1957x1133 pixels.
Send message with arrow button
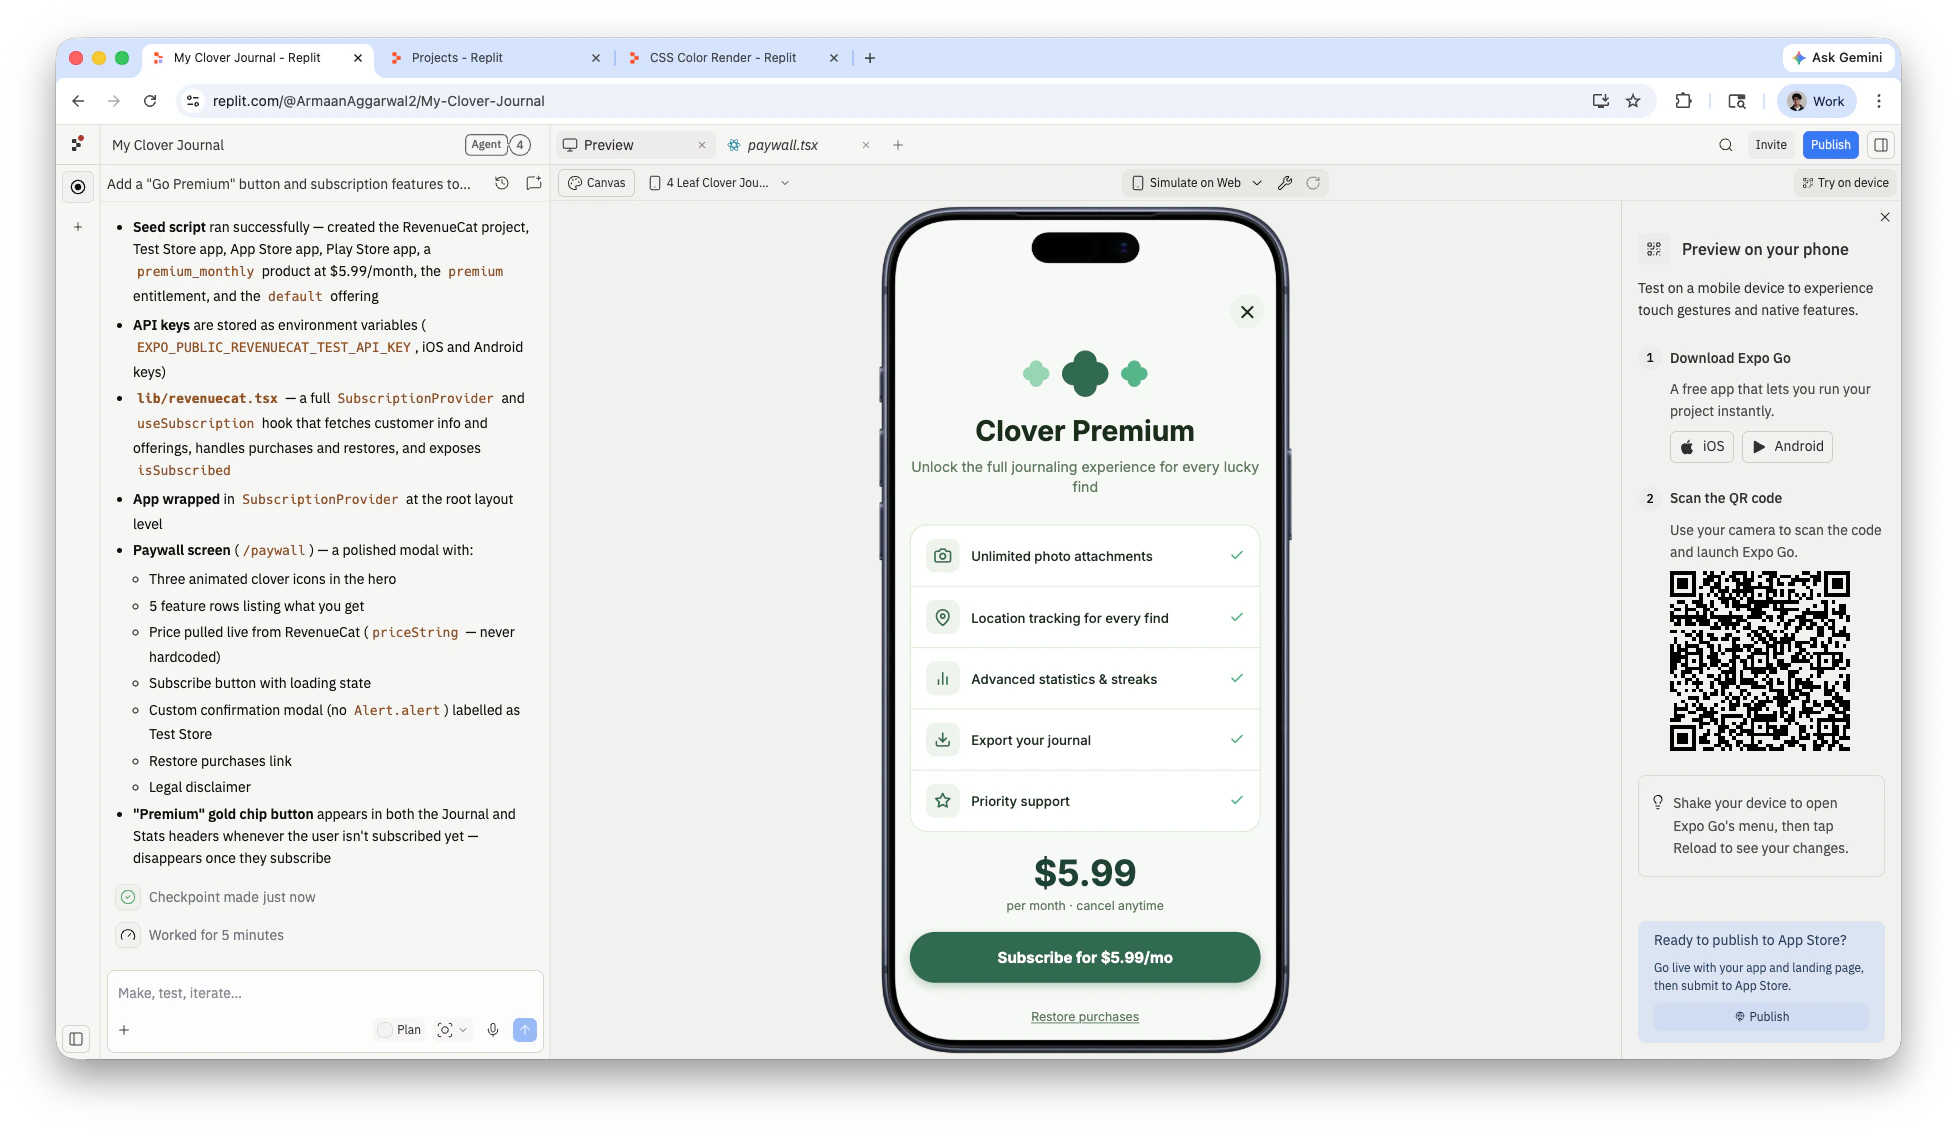tap(525, 1030)
